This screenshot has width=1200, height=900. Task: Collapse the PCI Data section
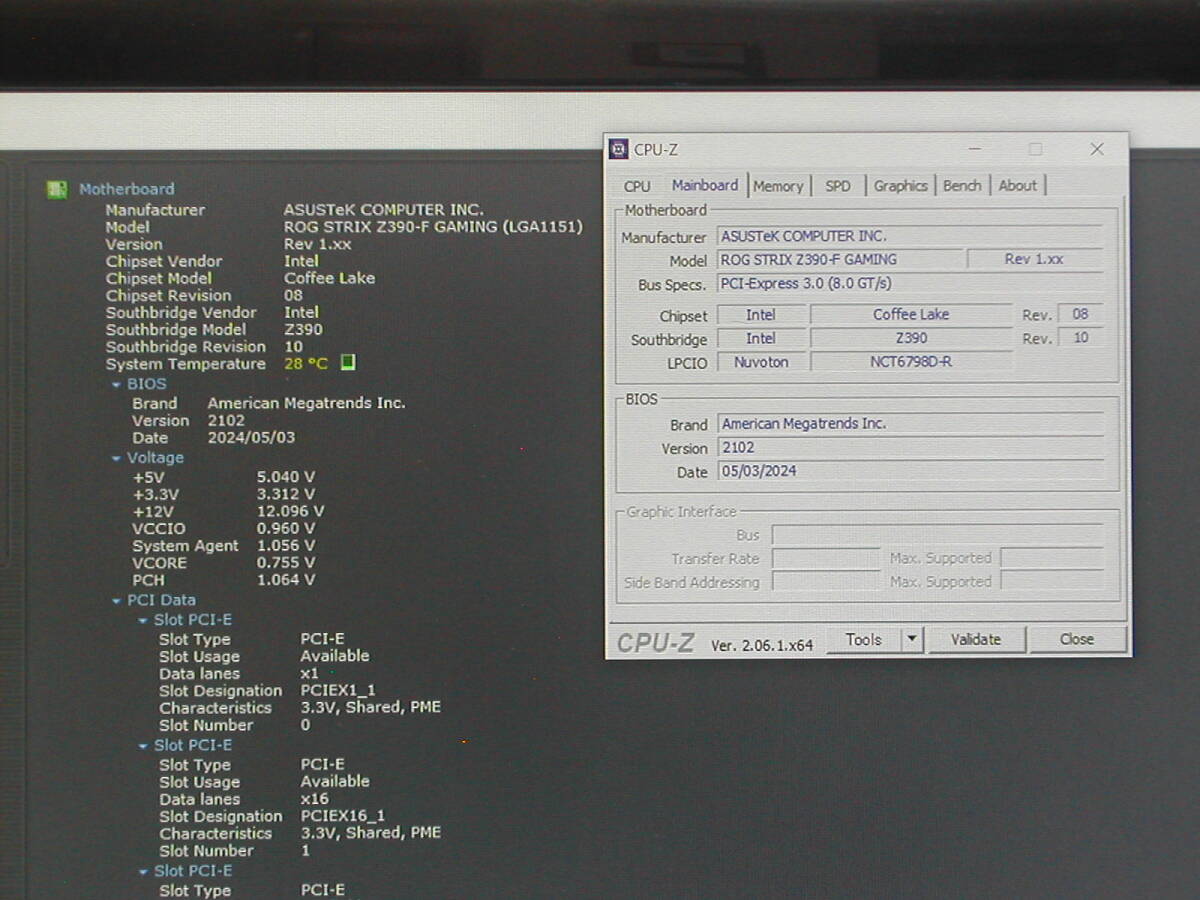point(117,600)
